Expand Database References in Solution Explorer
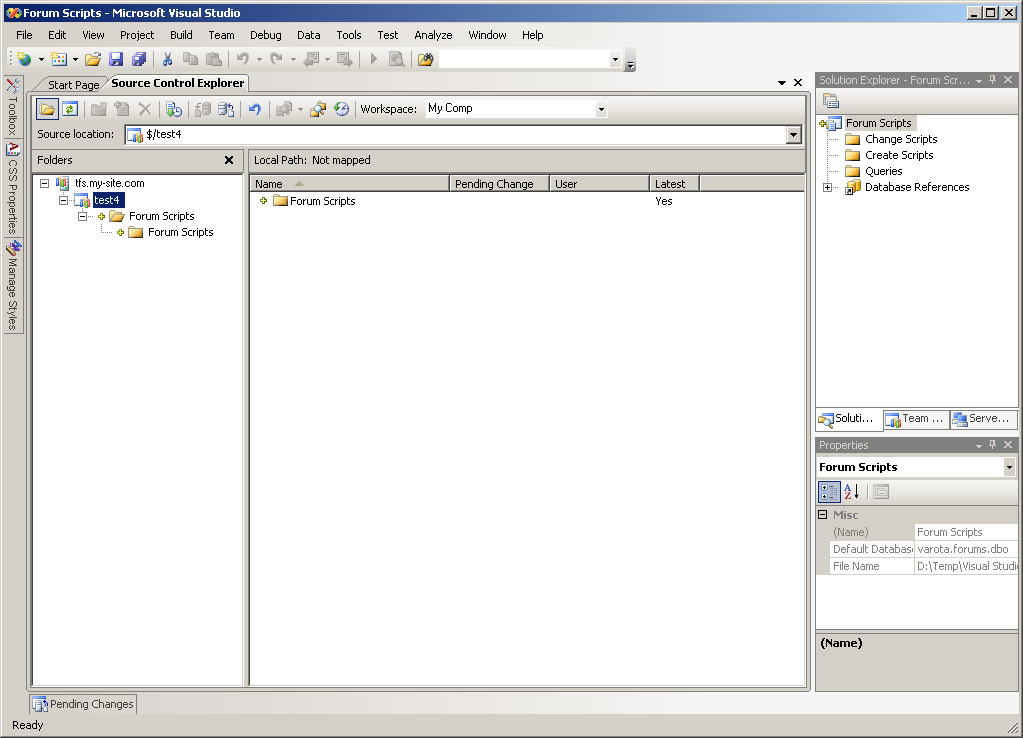 (x=827, y=187)
